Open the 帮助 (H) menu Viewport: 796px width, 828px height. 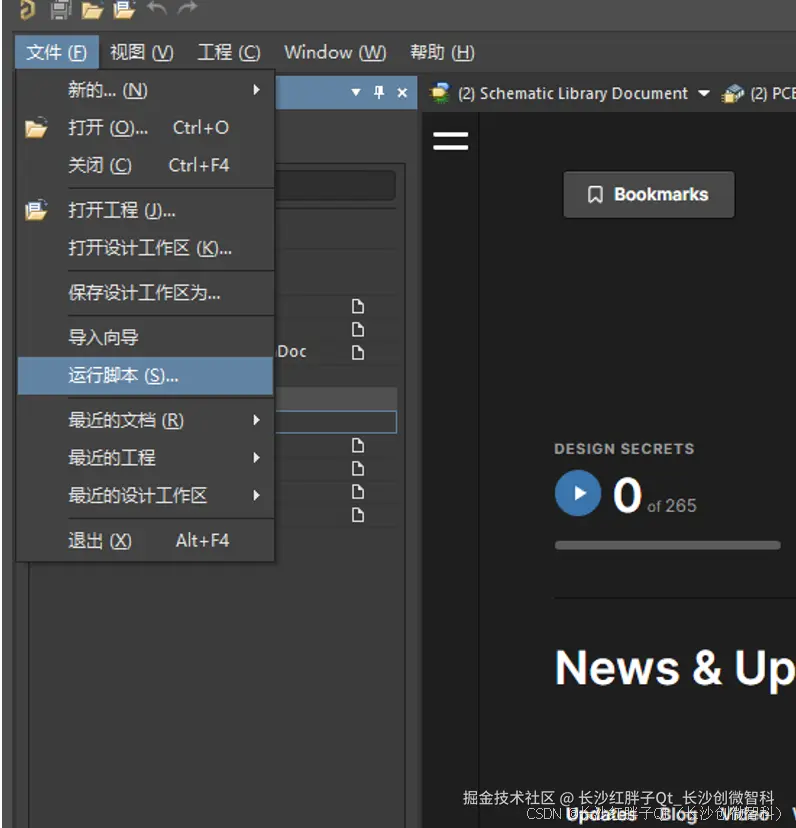pyautogui.click(x=442, y=52)
